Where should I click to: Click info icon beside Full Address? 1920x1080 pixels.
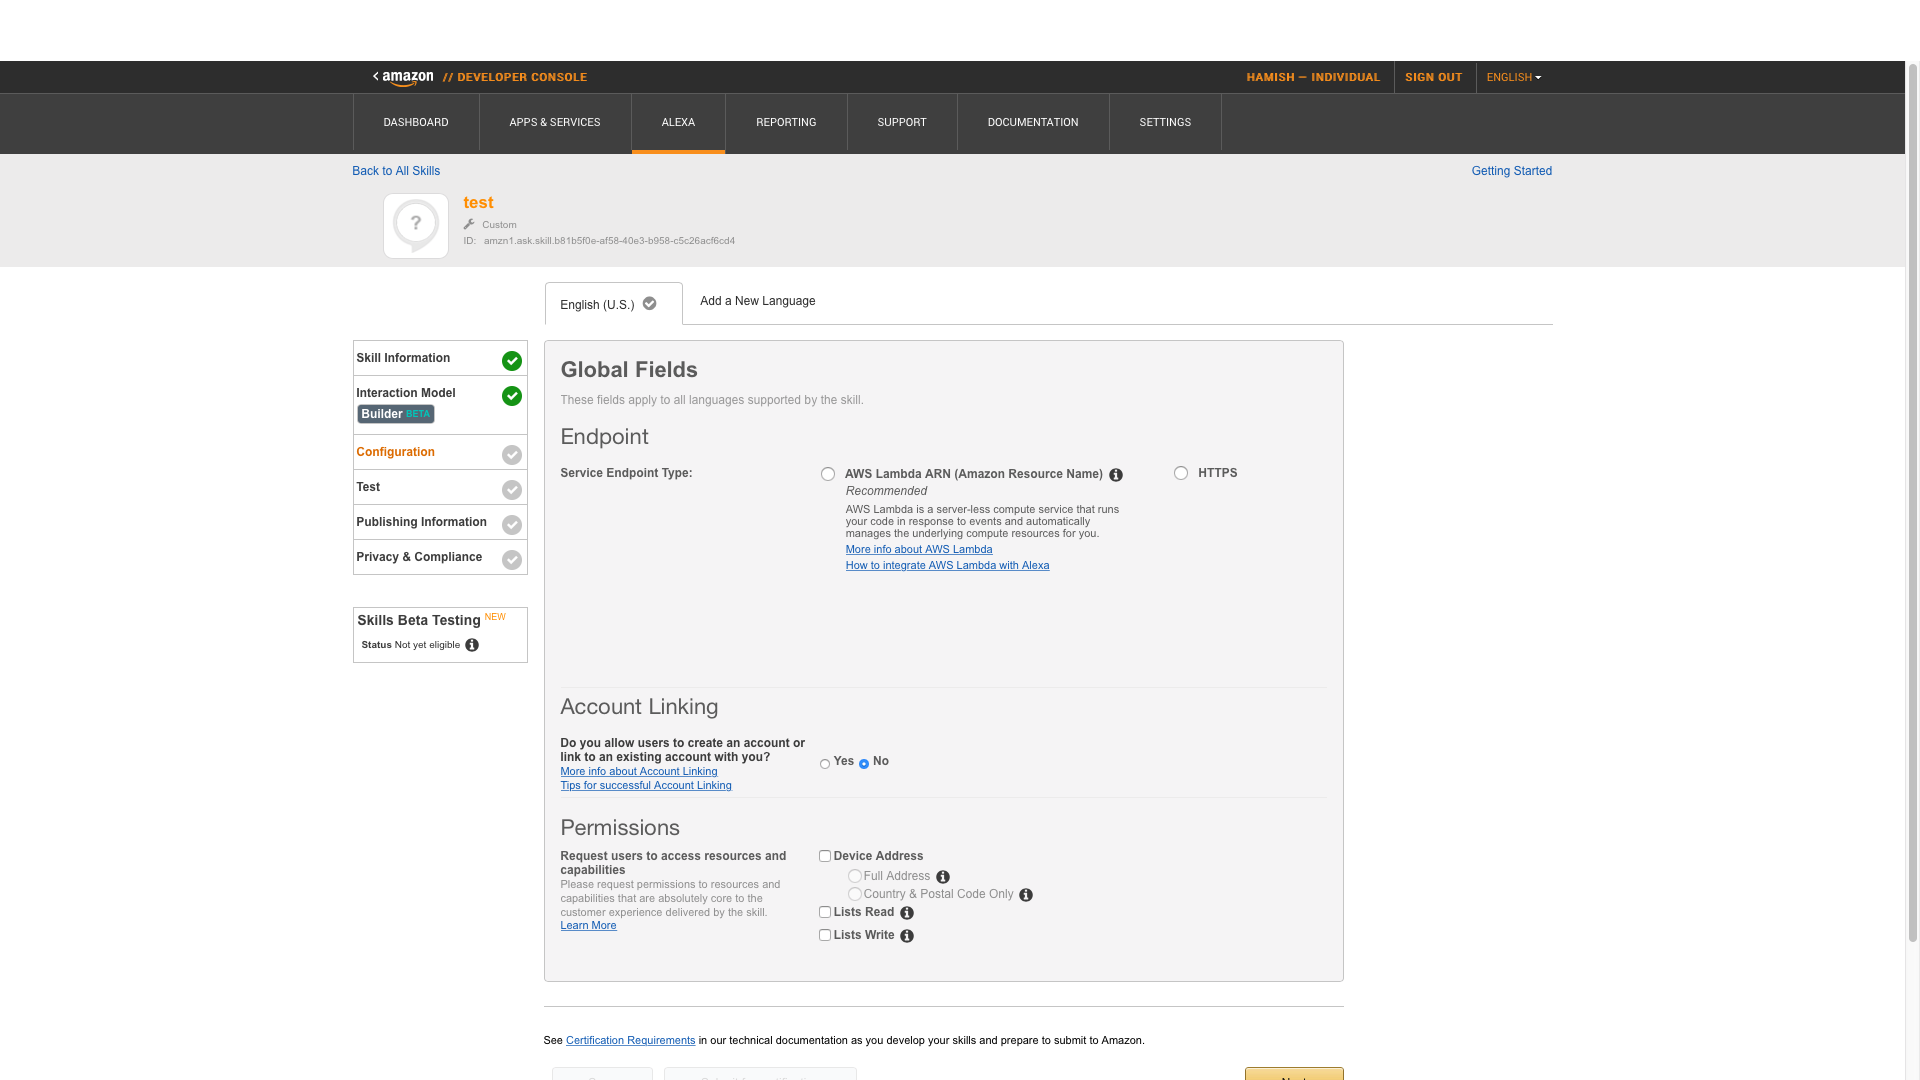[x=943, y=877]
